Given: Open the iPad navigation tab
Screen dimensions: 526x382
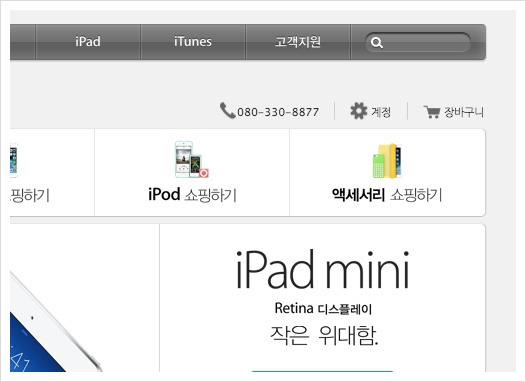Looking at the screenshot, I should pos(88,42).
